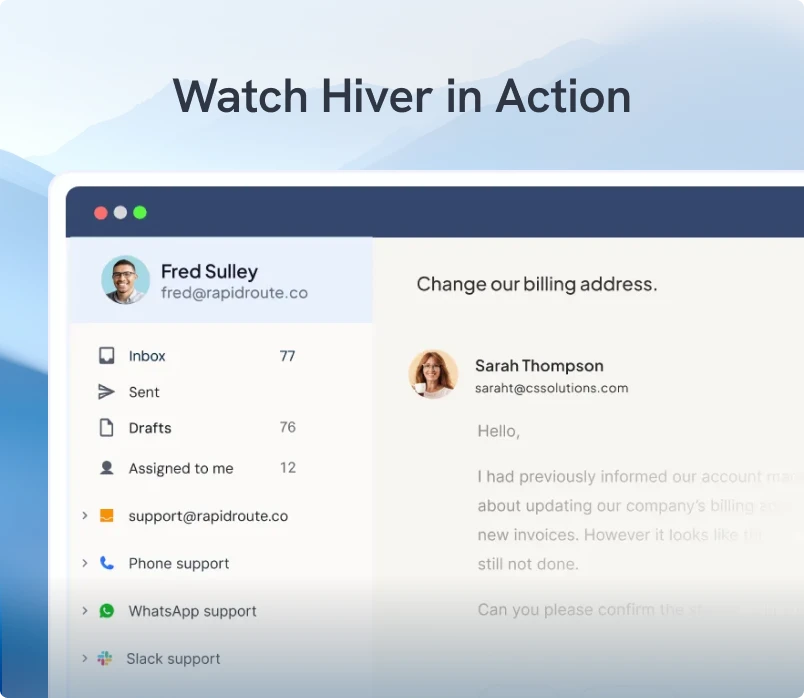Screen dimensions: 804x698
Task: Click the blue Phone support icon
Action: click(106, 563)
